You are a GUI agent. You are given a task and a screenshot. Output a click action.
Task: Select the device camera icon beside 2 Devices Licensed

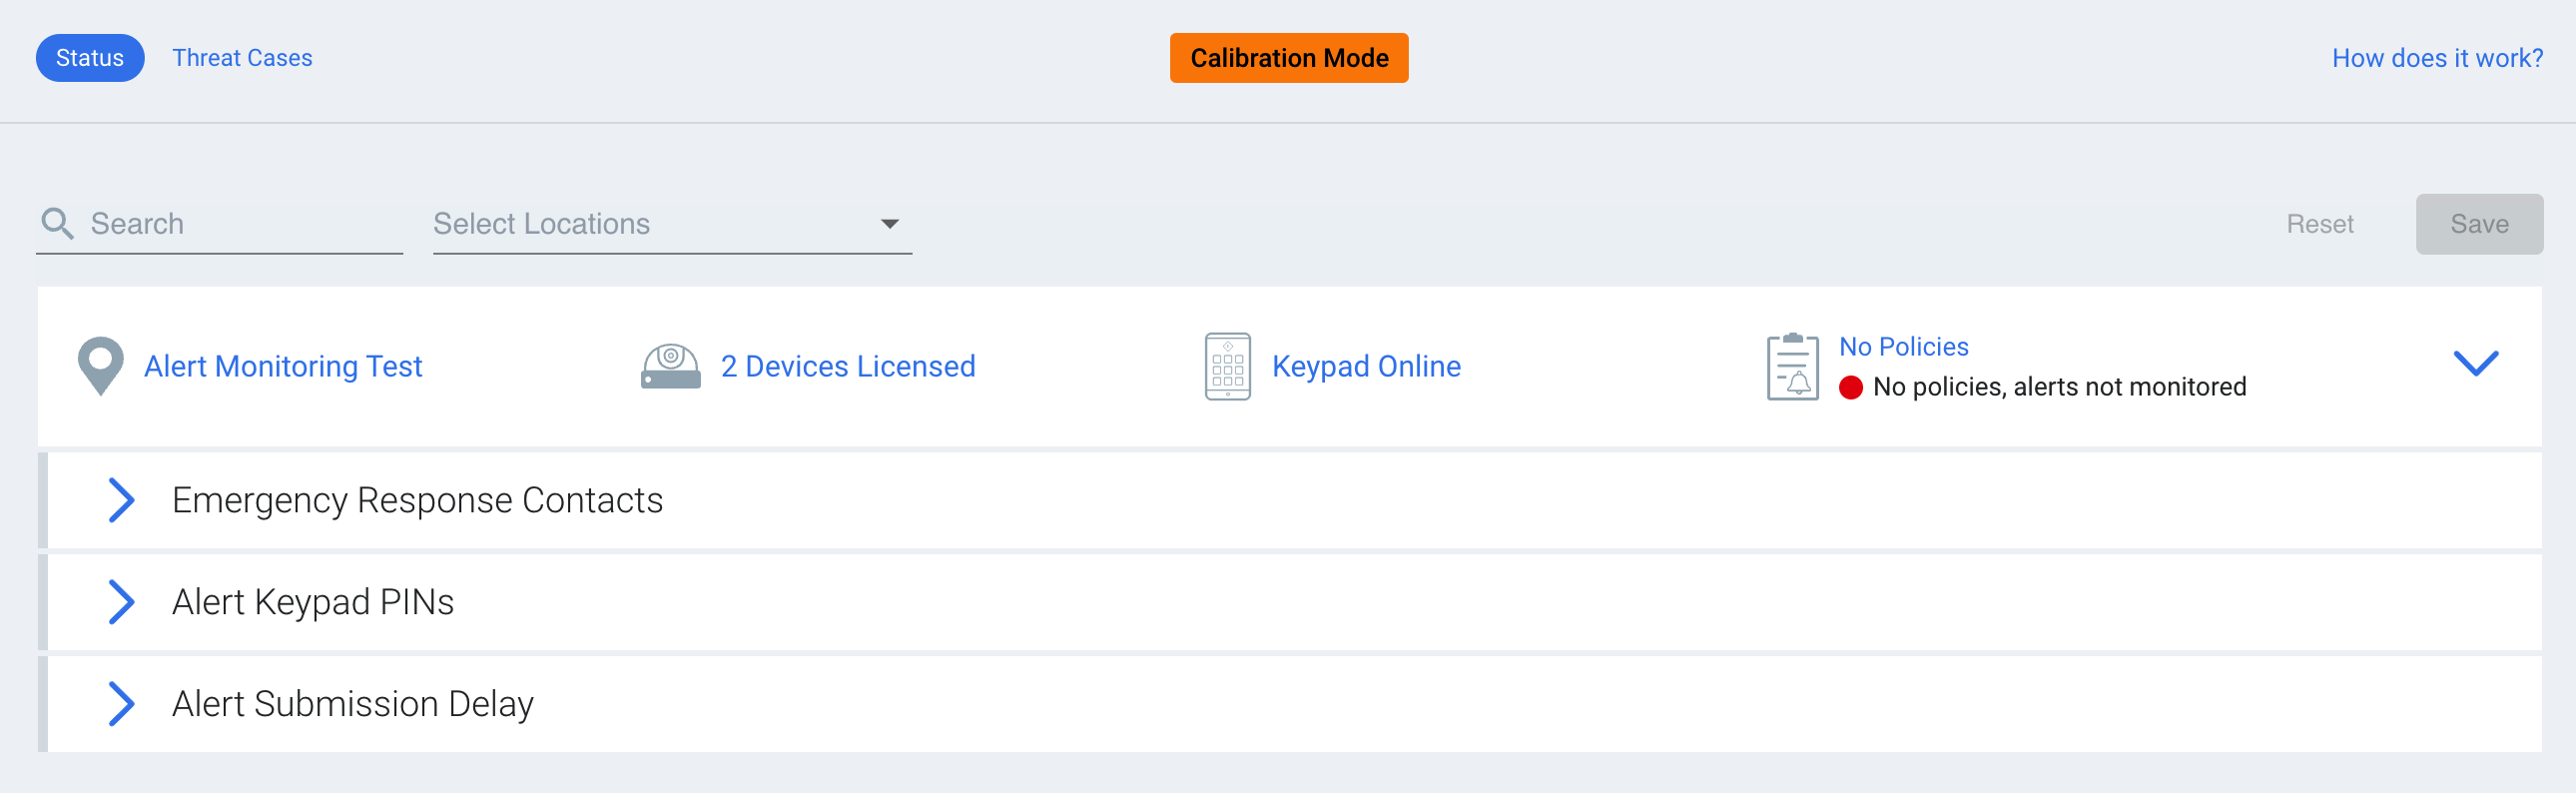pyautogui.click(x=669, y=366)
